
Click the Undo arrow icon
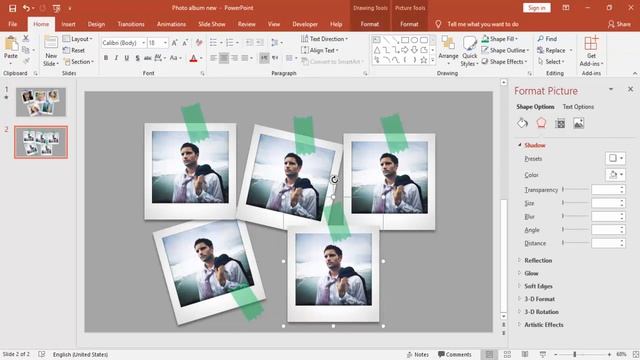[x=26, y=8]
